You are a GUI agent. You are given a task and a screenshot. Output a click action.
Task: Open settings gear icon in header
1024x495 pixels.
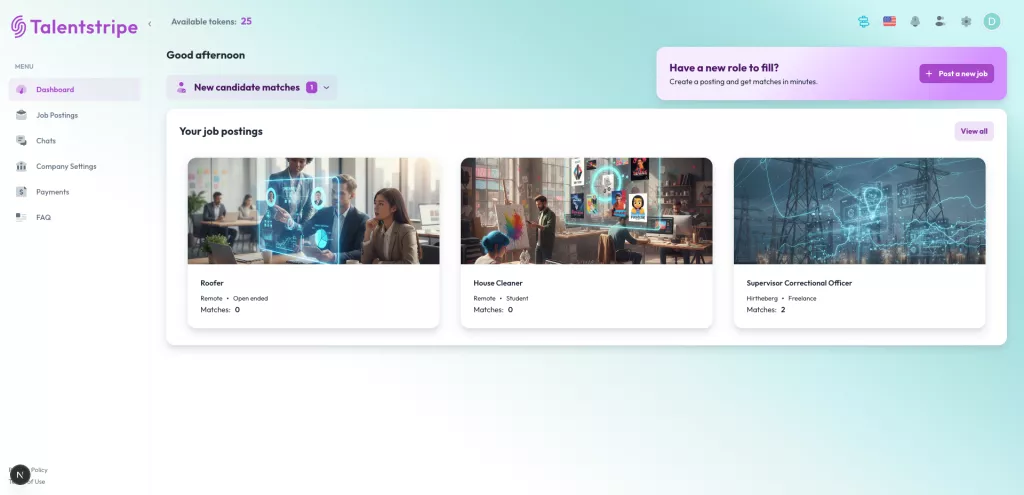coord(966,22)
